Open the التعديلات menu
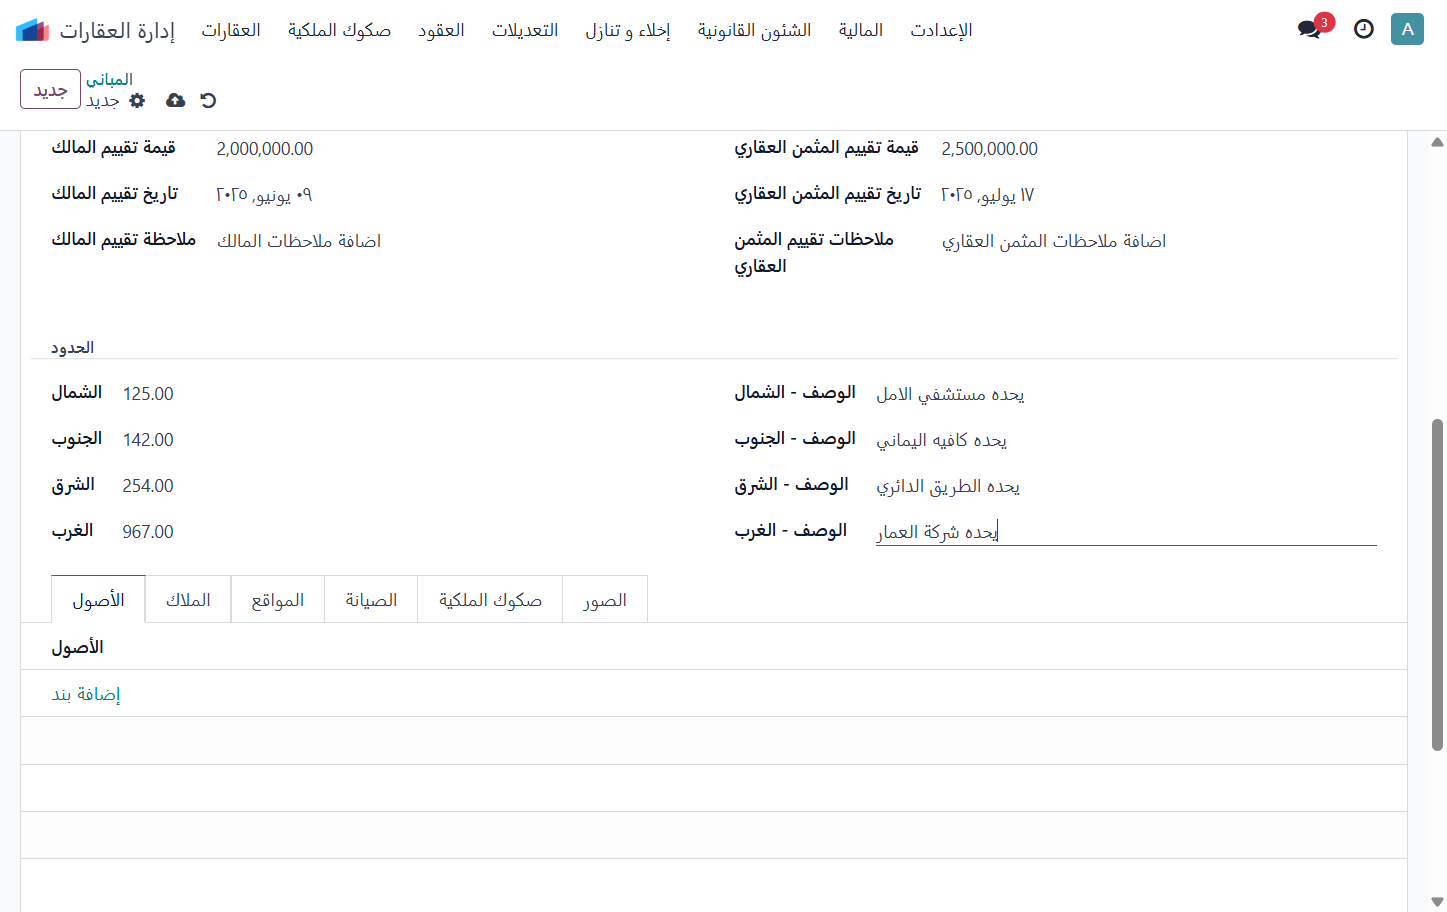 [525, 30]
